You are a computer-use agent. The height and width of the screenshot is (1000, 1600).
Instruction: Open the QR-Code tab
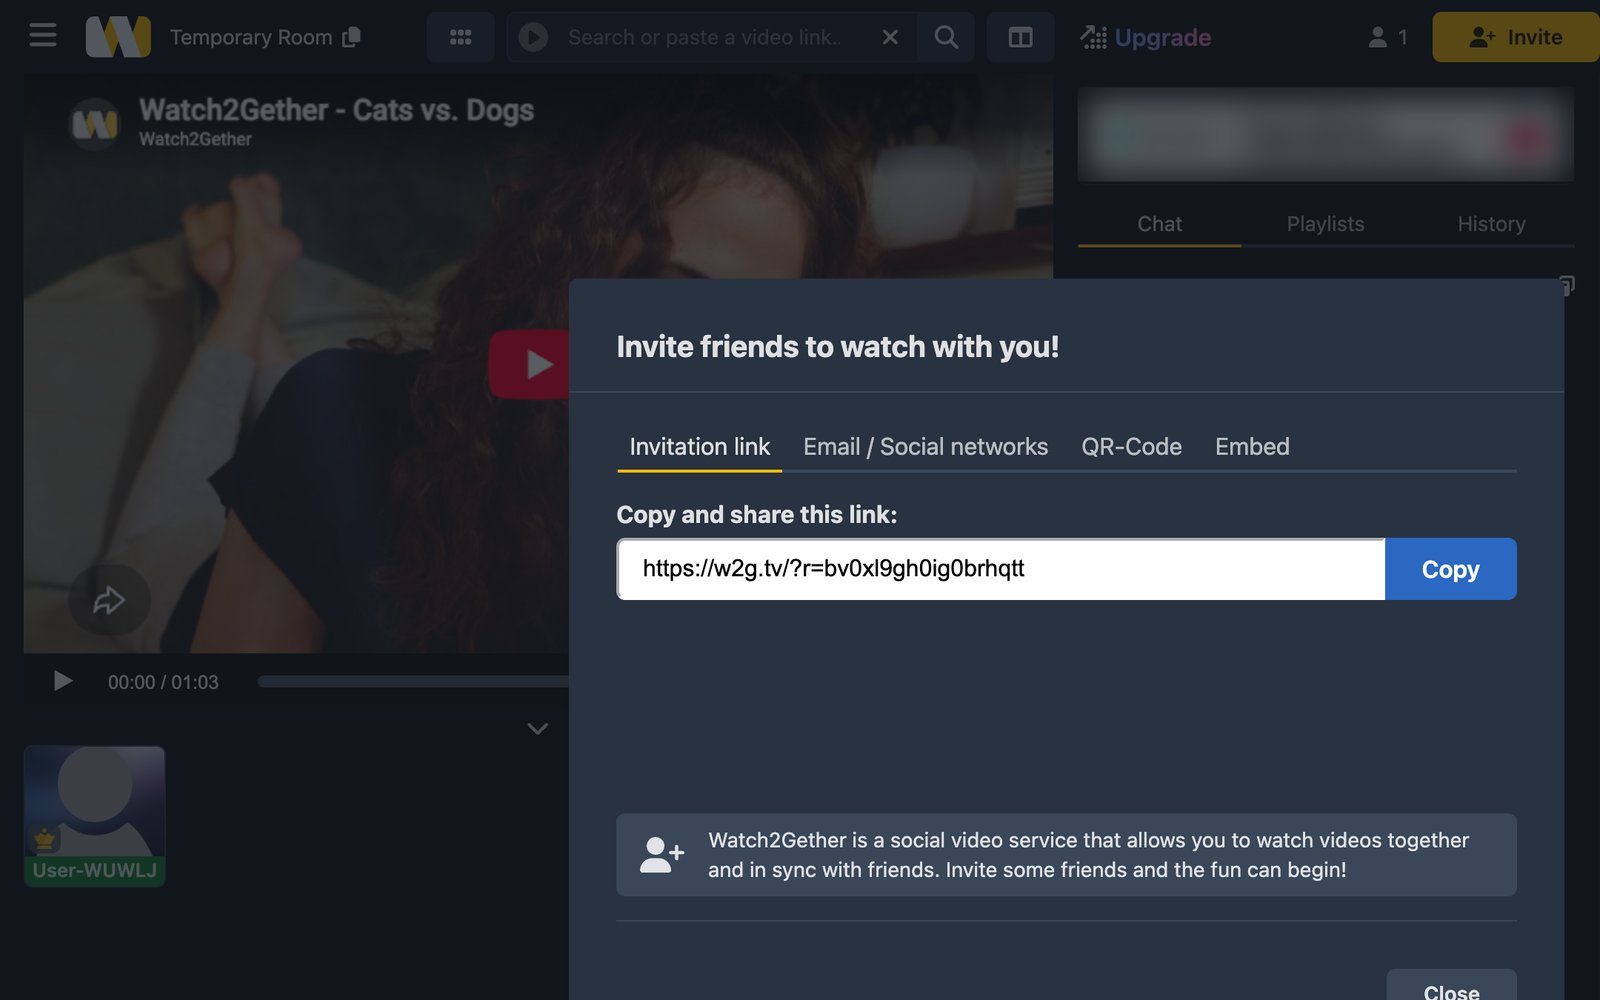(1131, 447)
